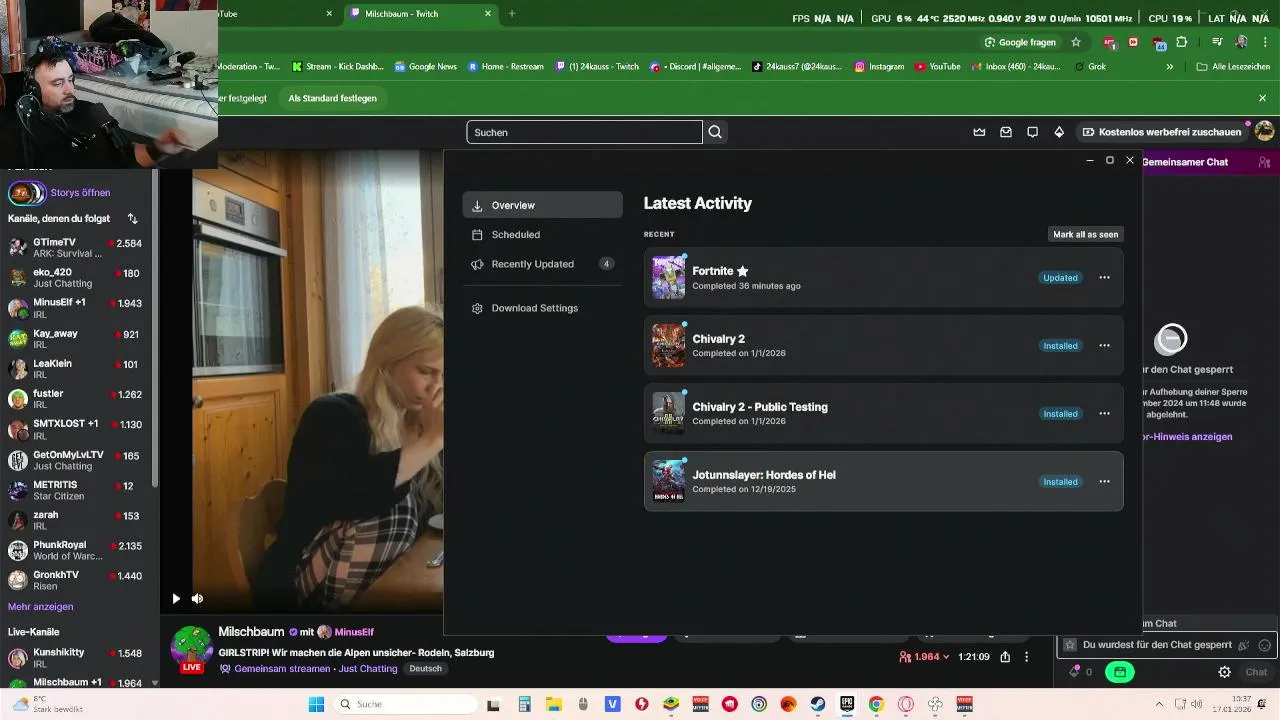Image resolution: width=1280 pixels, height=720 pixels.
Task: Share the stream with the share icon
Action: [x=1005, y=657]
